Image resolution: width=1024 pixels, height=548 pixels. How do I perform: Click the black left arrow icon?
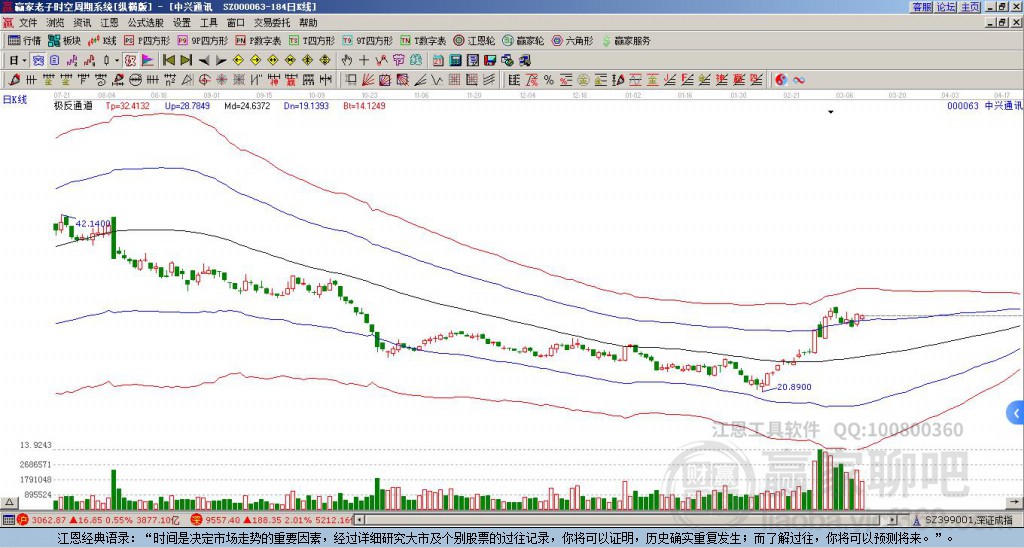coord(204,61)
